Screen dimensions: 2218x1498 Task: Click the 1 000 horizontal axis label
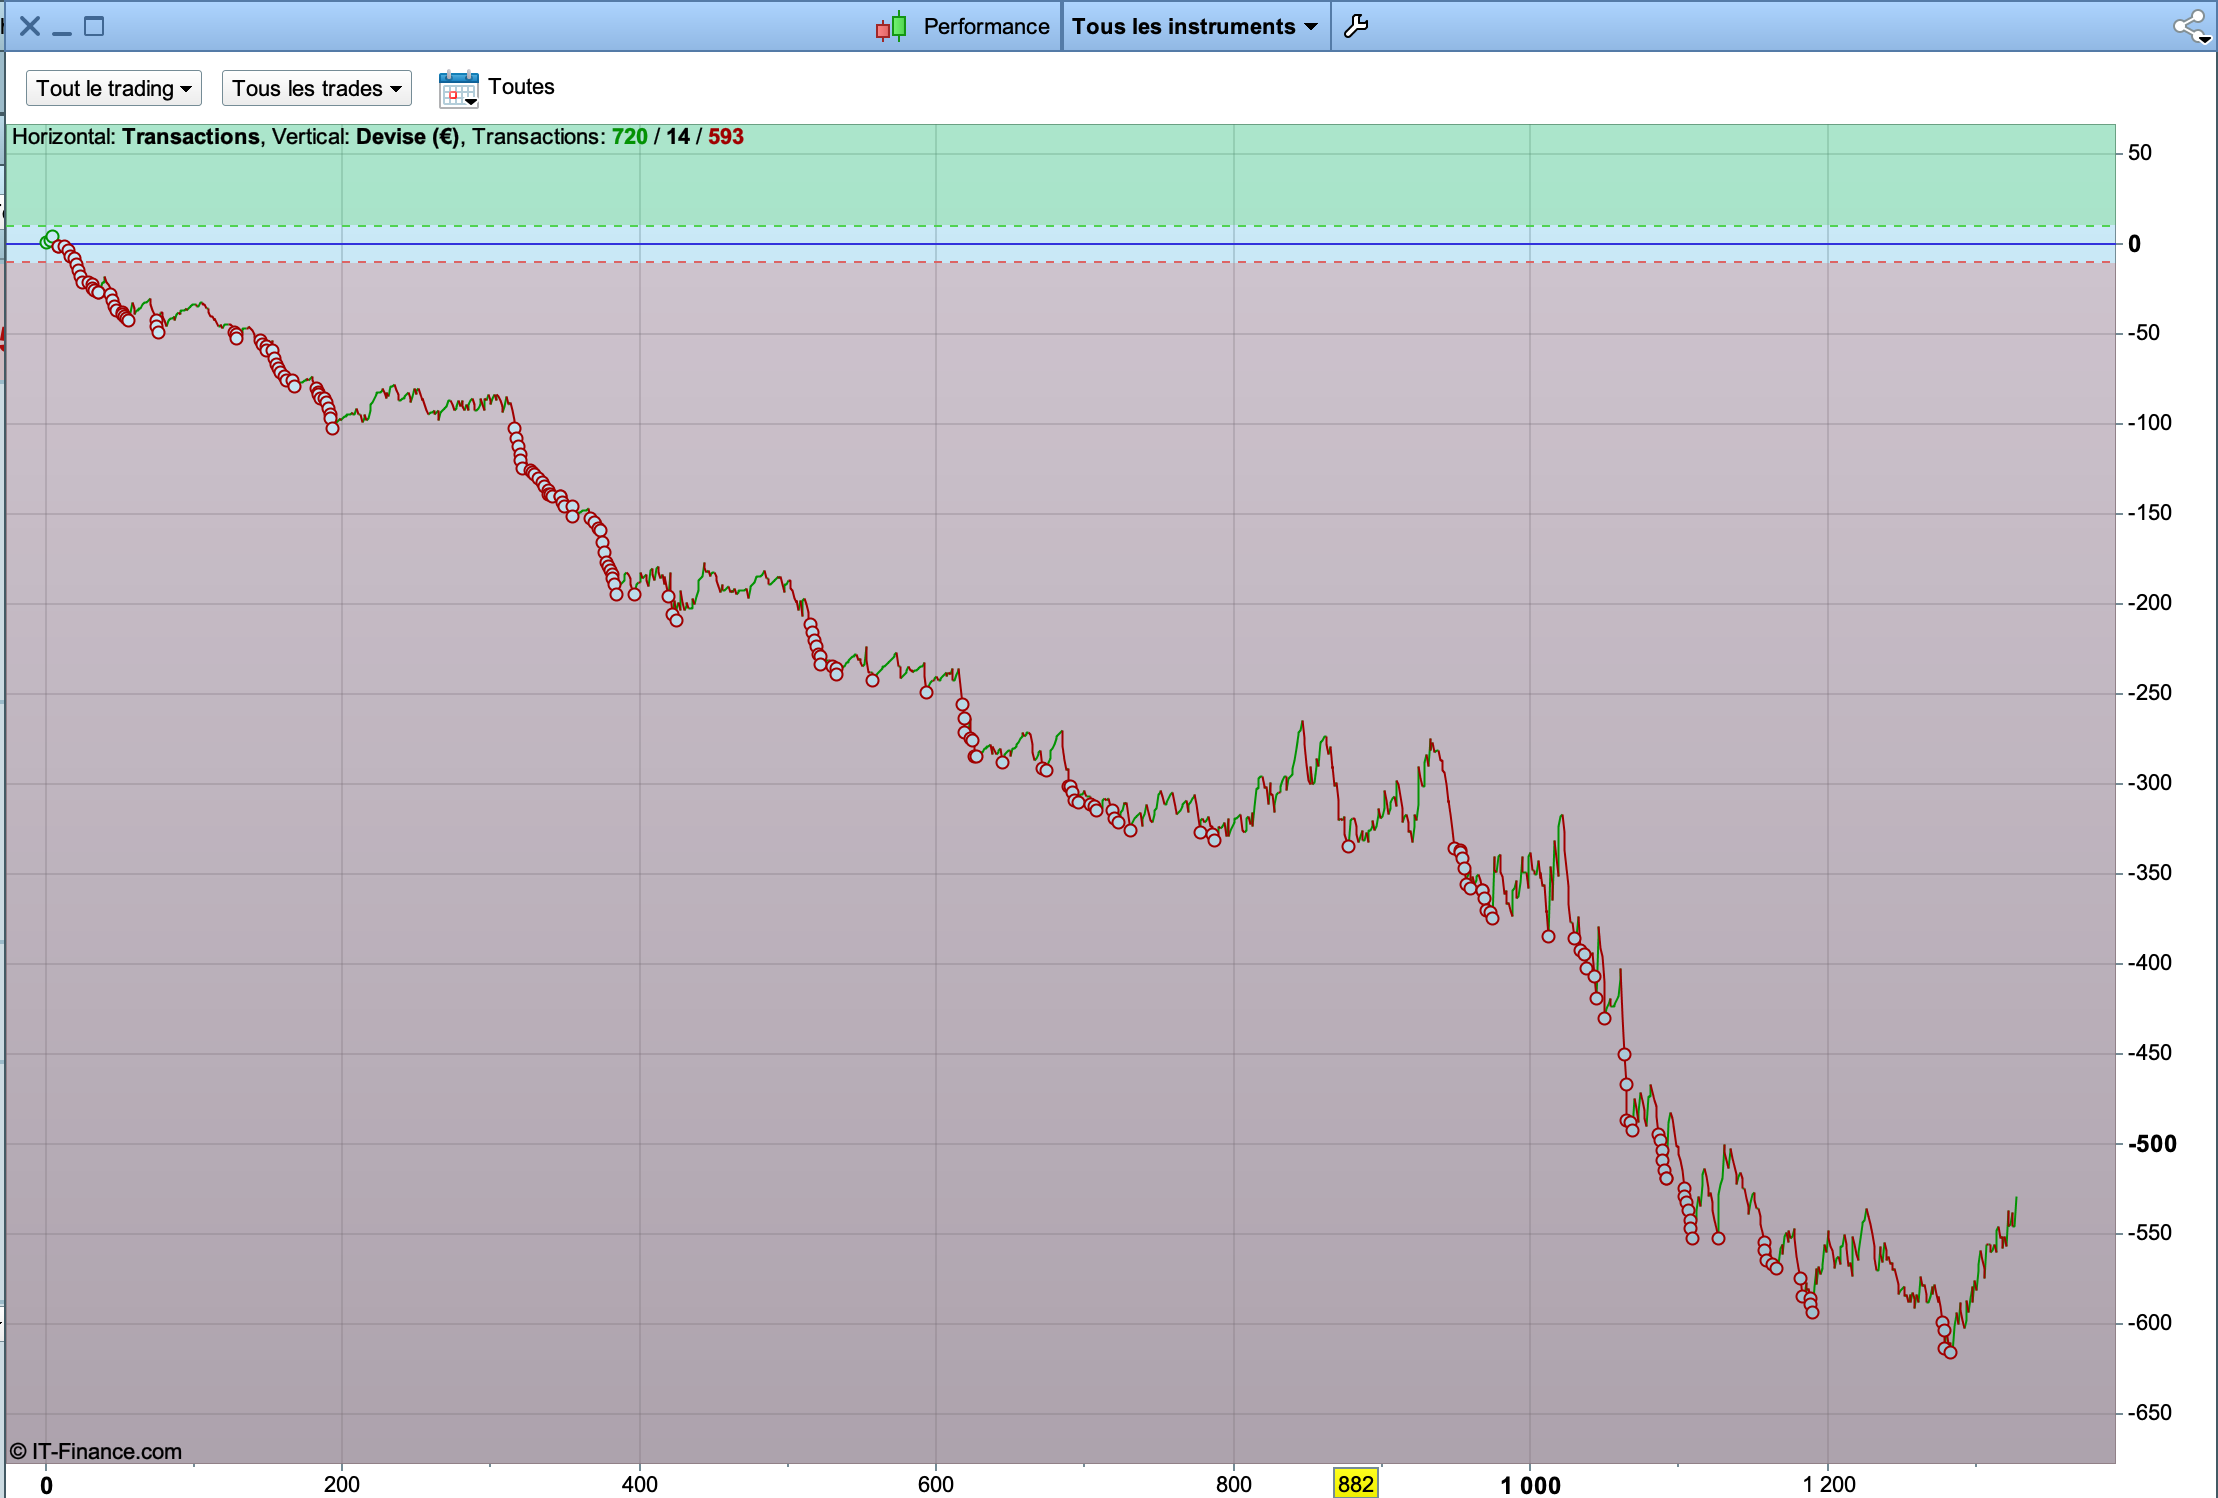click(x=1530, y=1485)
